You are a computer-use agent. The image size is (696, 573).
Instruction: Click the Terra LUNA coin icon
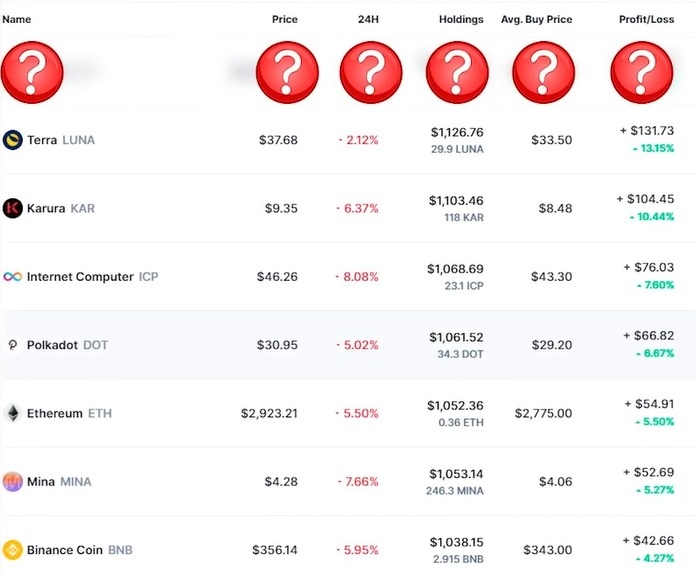point(13,140)
